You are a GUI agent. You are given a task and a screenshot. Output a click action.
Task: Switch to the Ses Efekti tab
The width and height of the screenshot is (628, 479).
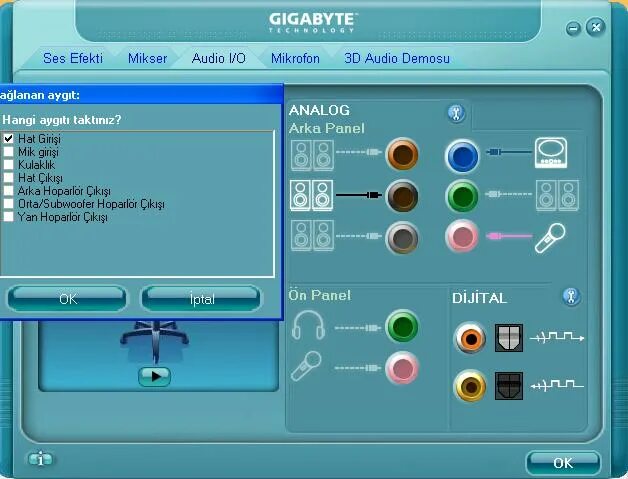[73, 58]
